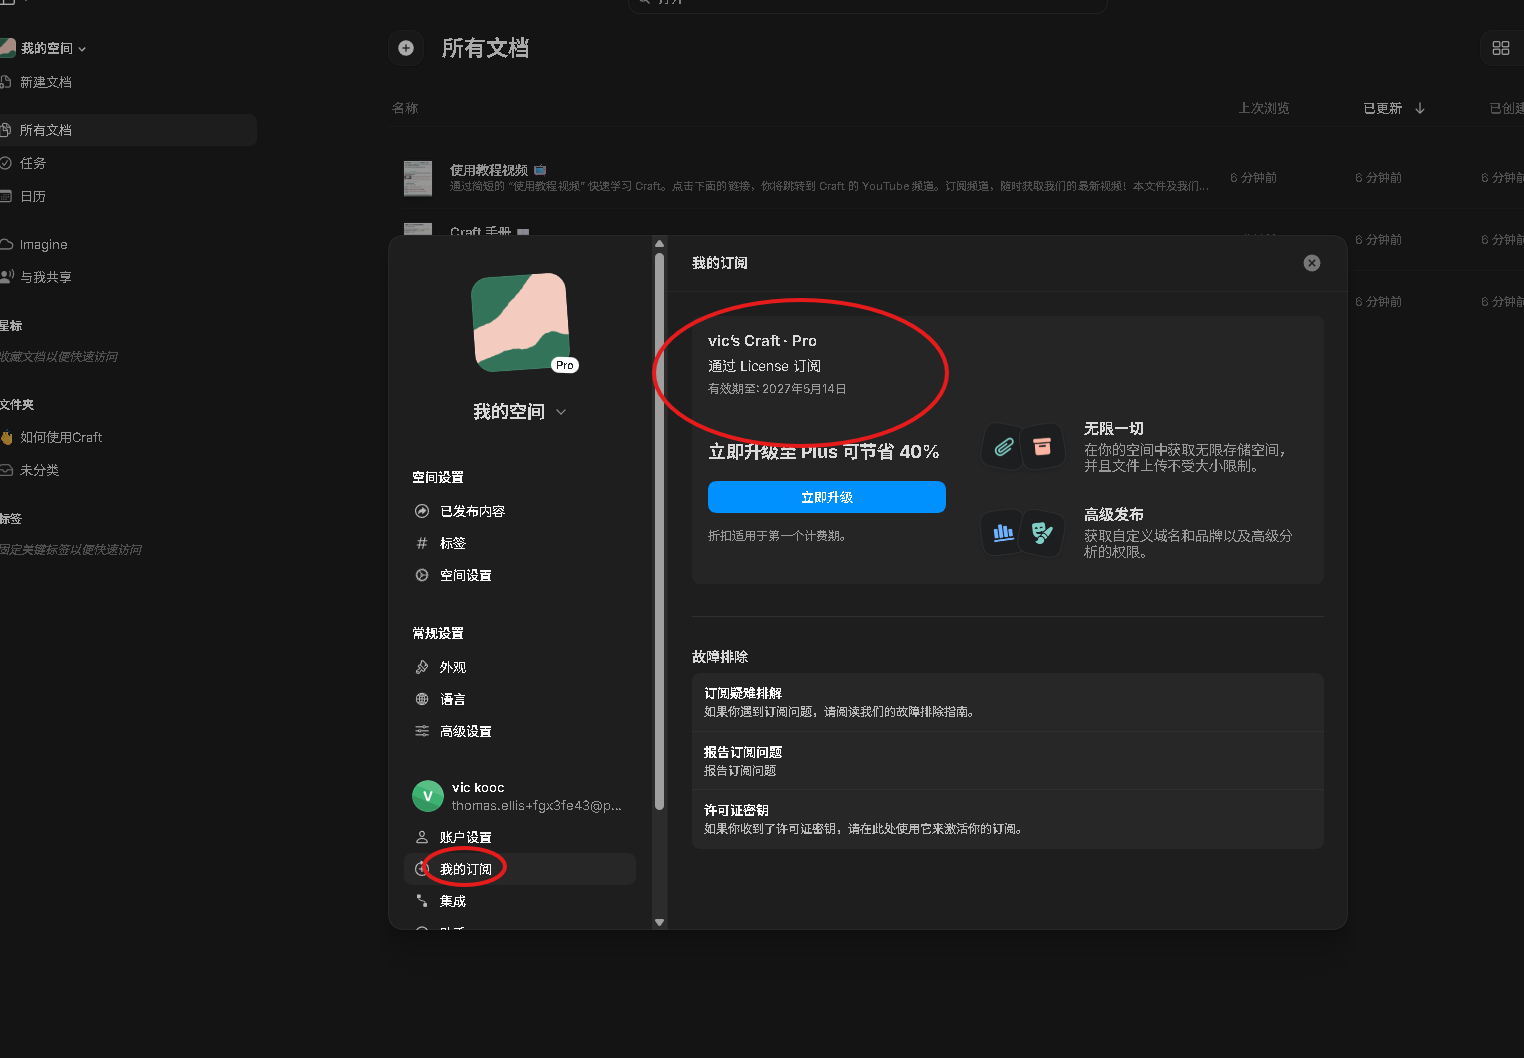Click the 使用教程视频 document thumbnail

tap(418, 178)
